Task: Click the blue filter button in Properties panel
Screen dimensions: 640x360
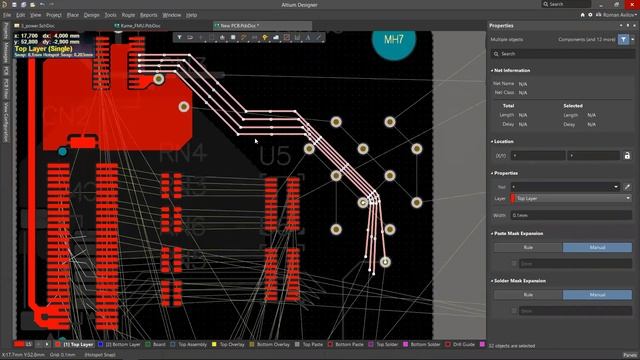Action: click(623, 40)
